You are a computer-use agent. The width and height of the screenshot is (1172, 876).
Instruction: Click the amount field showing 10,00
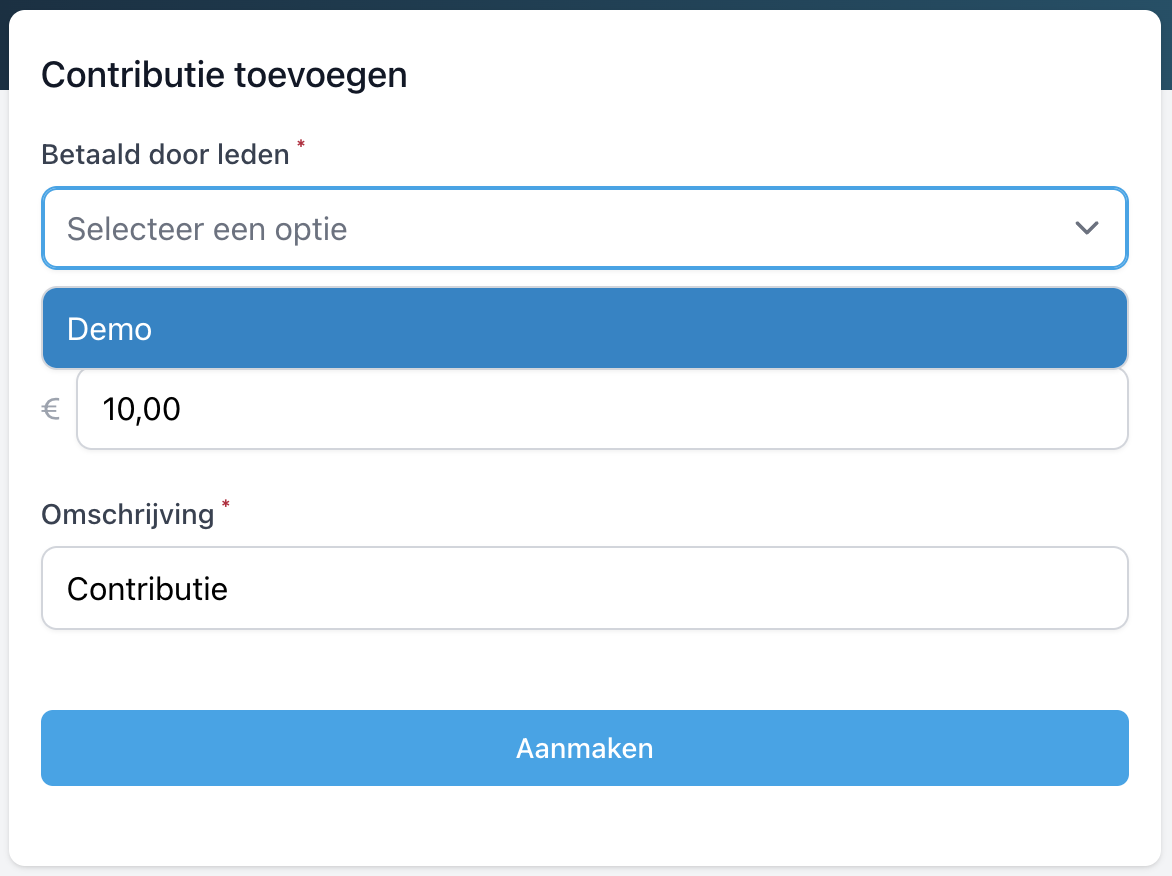[x=602, y=409]
